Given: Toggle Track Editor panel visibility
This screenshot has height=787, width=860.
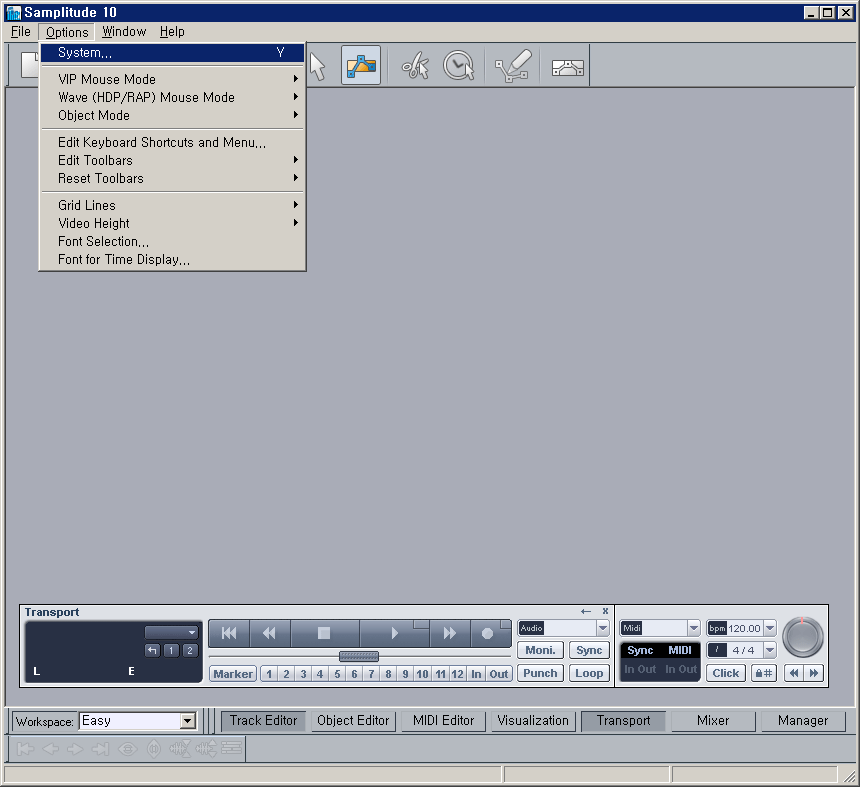Looking at the screenshot, I should (x=263, y=721).
